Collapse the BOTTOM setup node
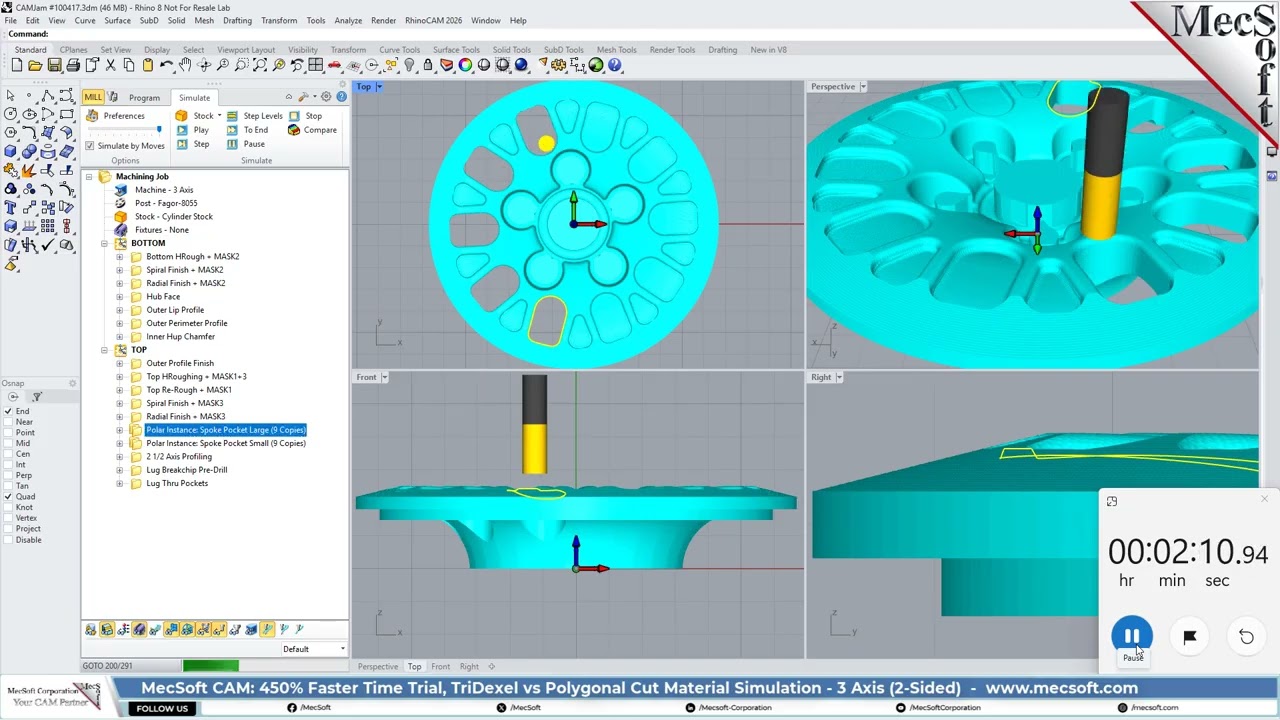 [x=104, y=243]
